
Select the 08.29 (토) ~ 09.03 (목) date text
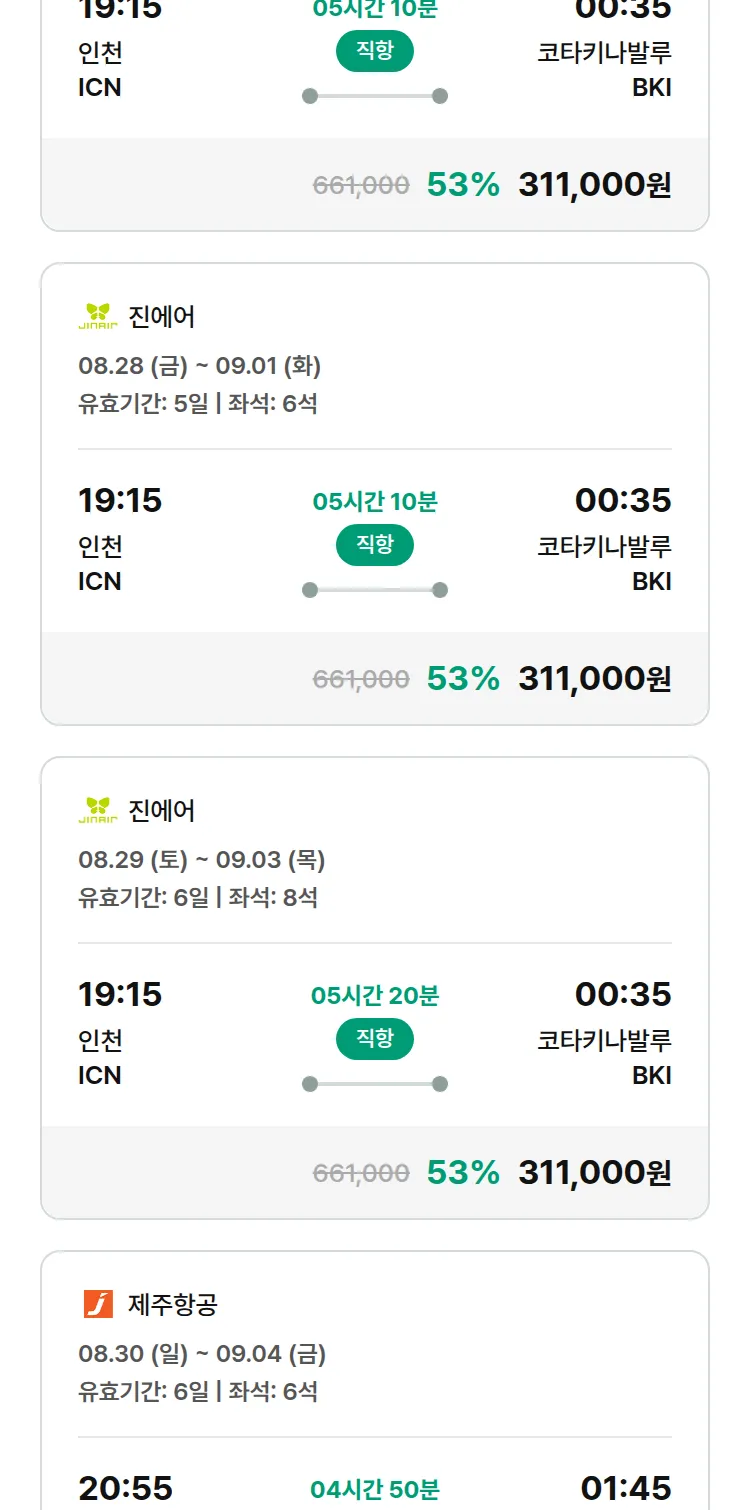tap(202, 860)
